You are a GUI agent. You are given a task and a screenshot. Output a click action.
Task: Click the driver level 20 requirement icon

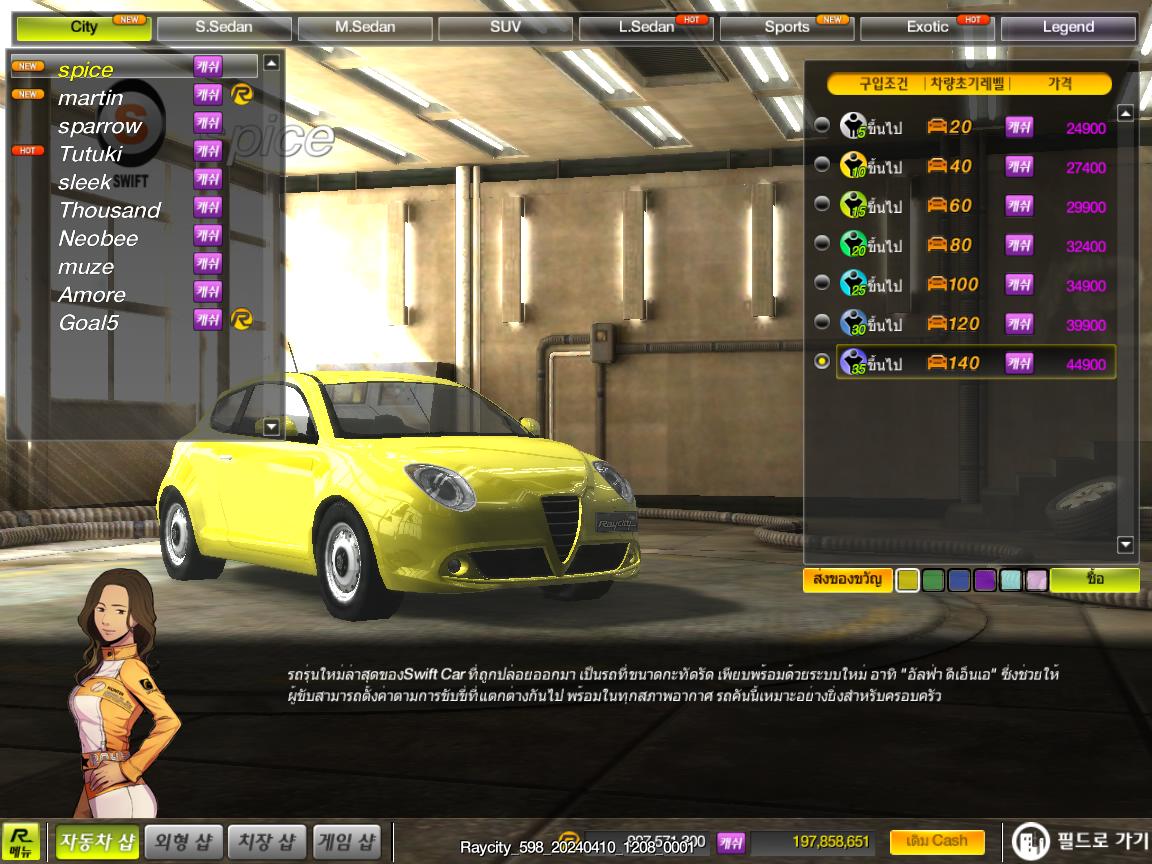point(854,244)
